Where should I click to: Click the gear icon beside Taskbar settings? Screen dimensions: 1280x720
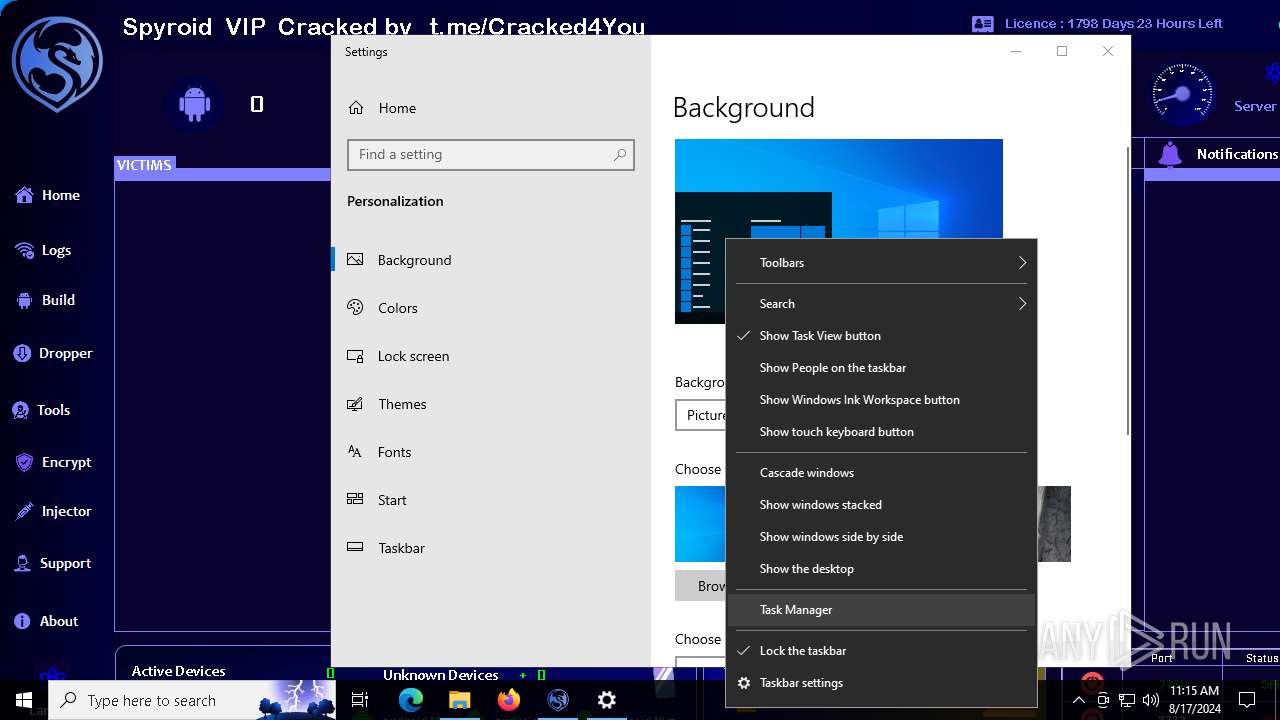pos(743,683)
